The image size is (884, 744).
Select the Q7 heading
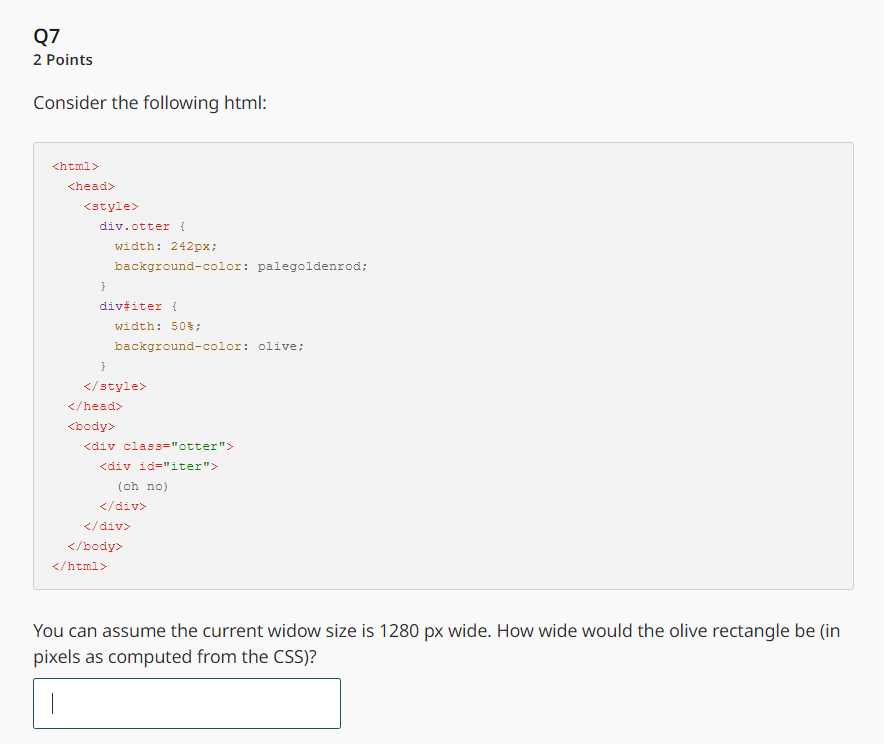pyautogui.click(x=45, y=35)
